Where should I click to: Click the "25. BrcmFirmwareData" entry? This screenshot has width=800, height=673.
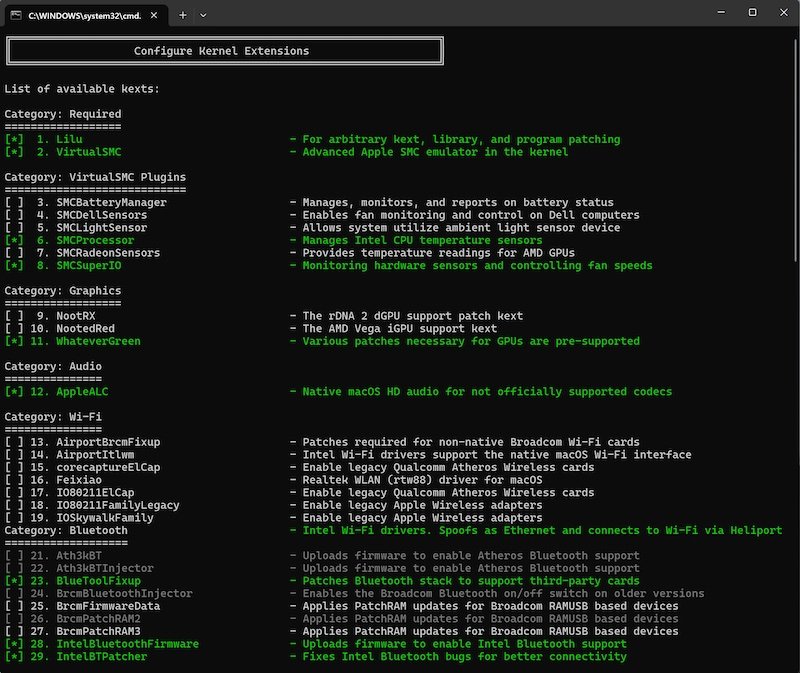(95, 606)
